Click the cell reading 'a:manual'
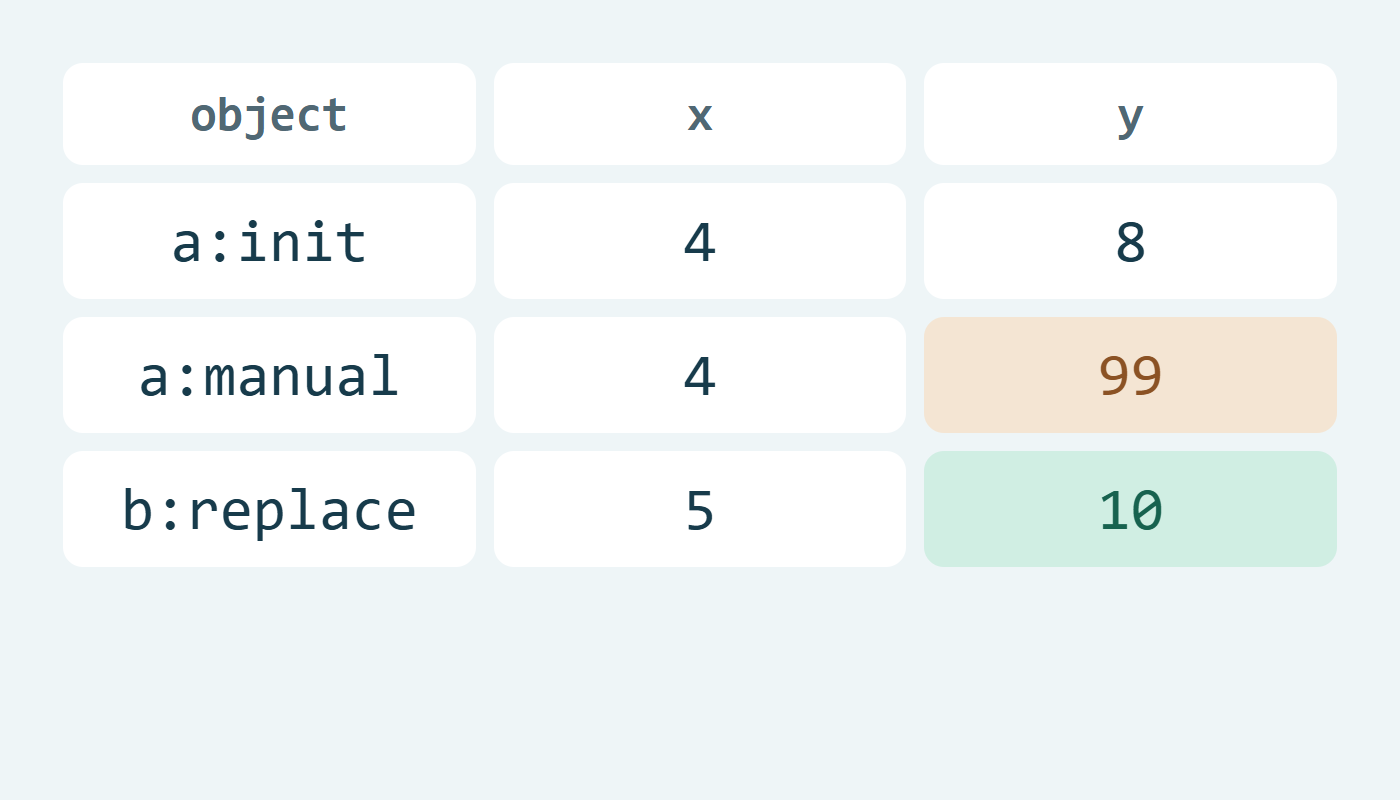This screenshot has width=1400, height=800. (269, 375)
